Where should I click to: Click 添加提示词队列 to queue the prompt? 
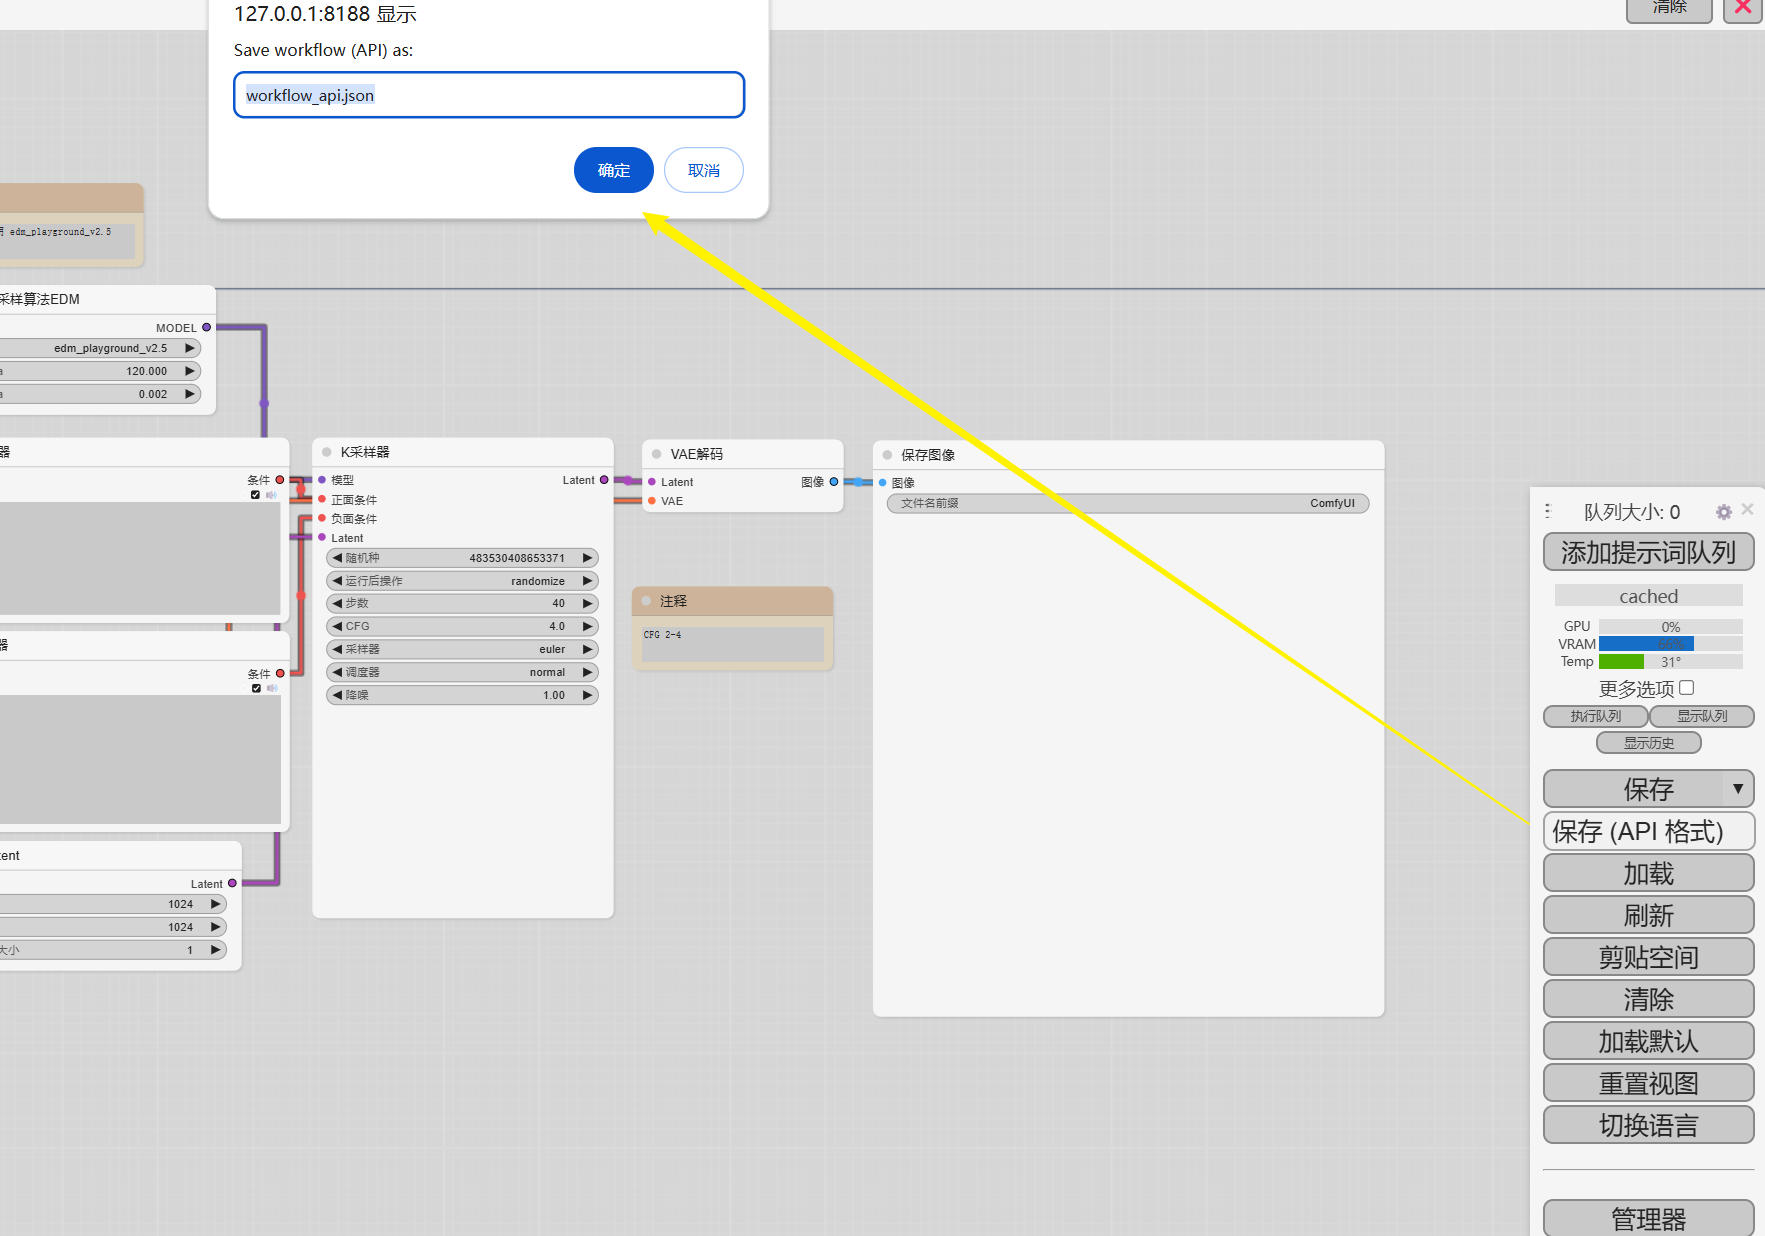coord(1648,552)
